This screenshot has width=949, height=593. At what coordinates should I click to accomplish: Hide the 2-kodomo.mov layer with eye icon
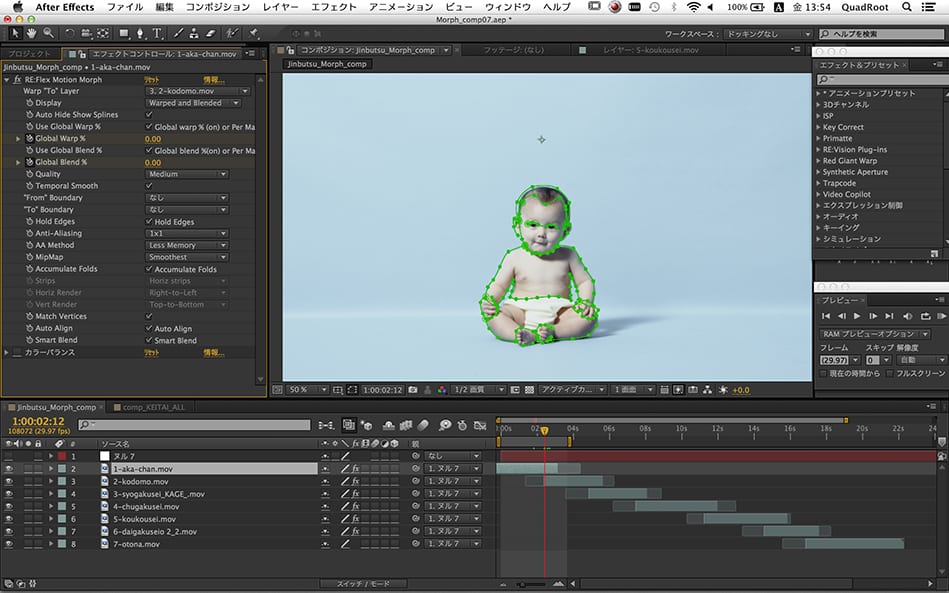click(x=8, y=481)
